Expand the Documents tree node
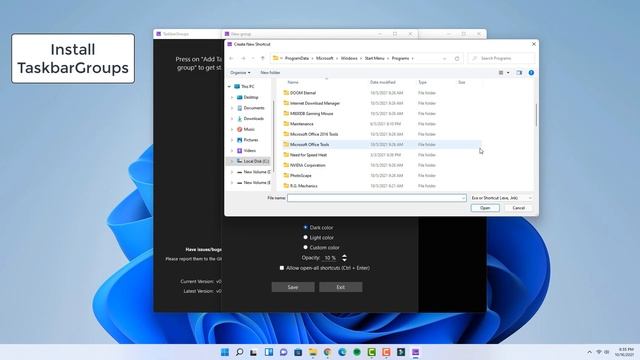The height and width of the screenshot is (360, 640). tap(232, 108)
